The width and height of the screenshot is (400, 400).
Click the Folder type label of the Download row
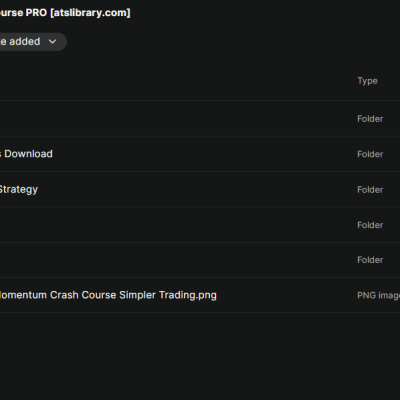point(370,154)
